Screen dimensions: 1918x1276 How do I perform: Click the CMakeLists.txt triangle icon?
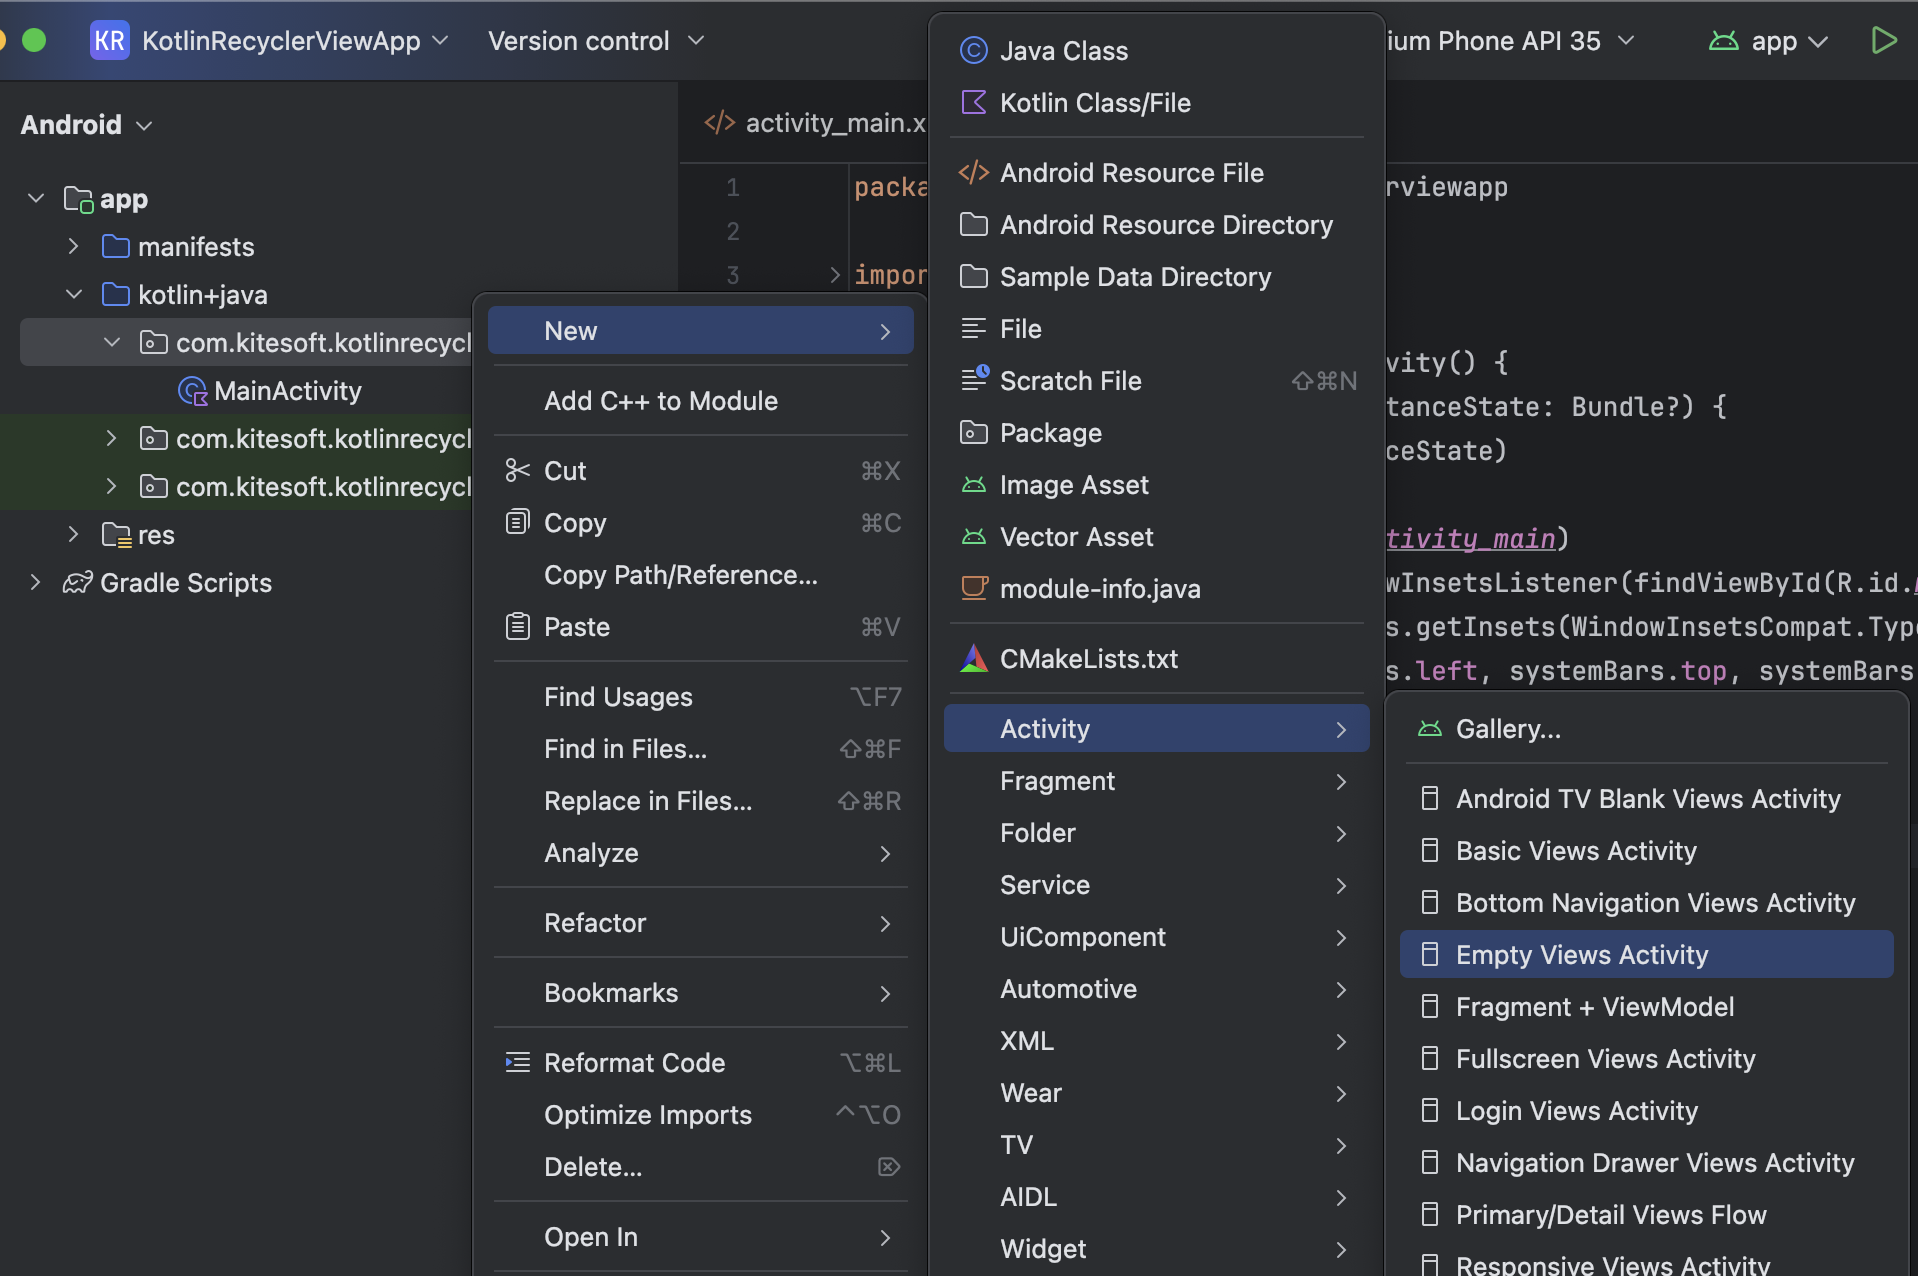973,659
